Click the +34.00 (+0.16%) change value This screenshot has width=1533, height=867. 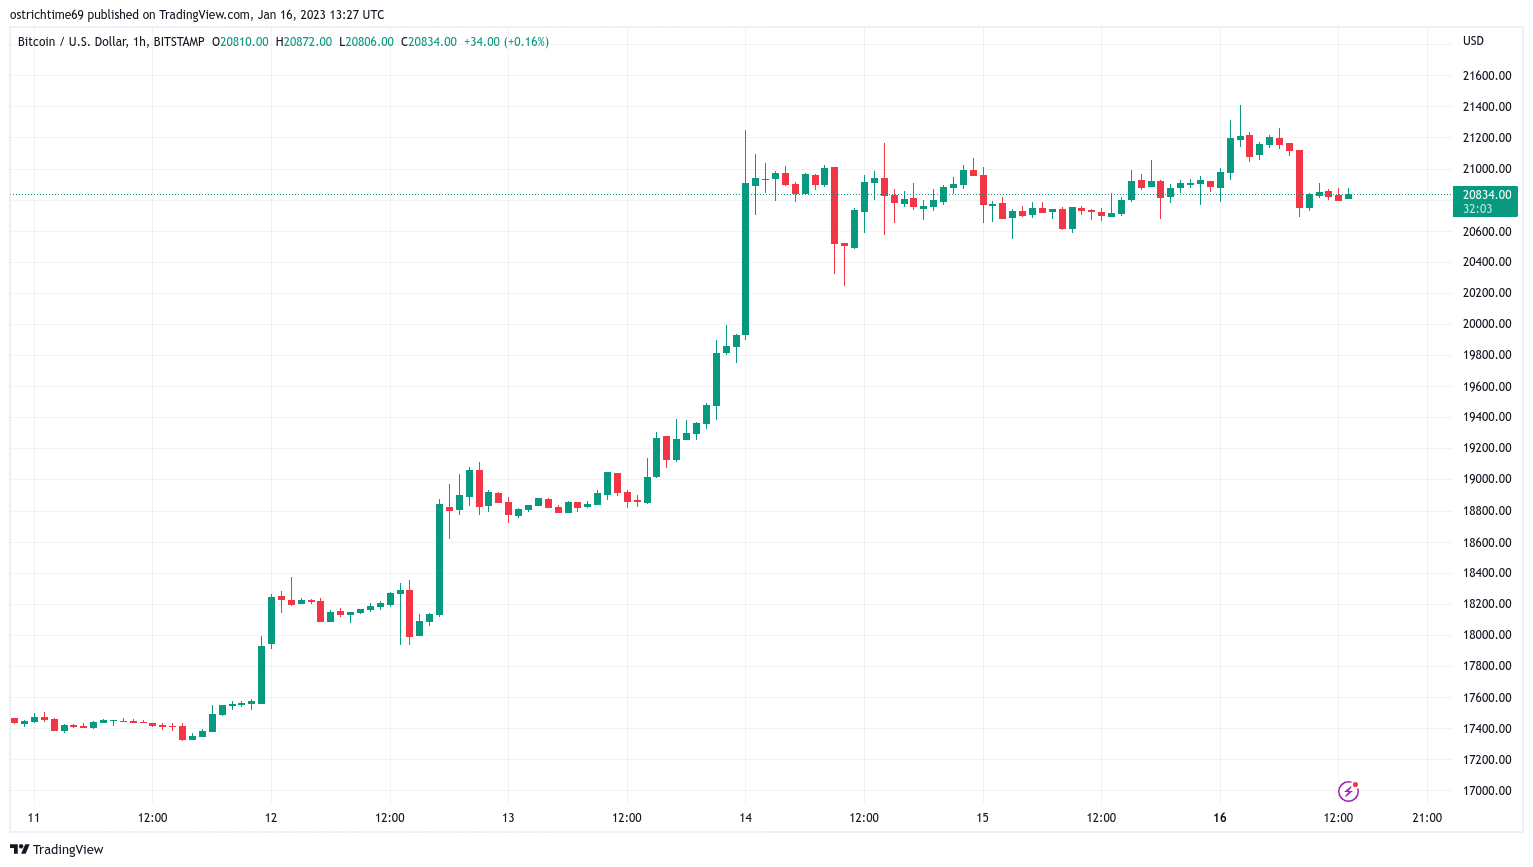pyautogui.click(x=506, y=42)
